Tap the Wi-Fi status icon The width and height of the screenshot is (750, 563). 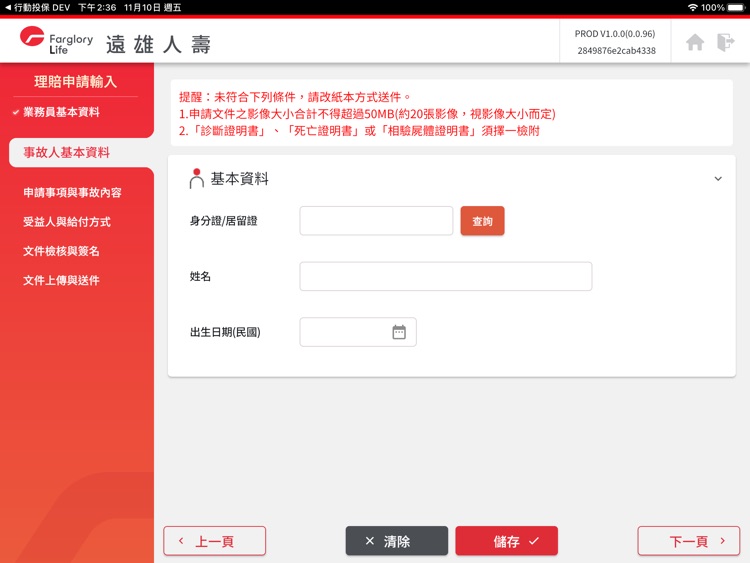[x=693, y=8]
